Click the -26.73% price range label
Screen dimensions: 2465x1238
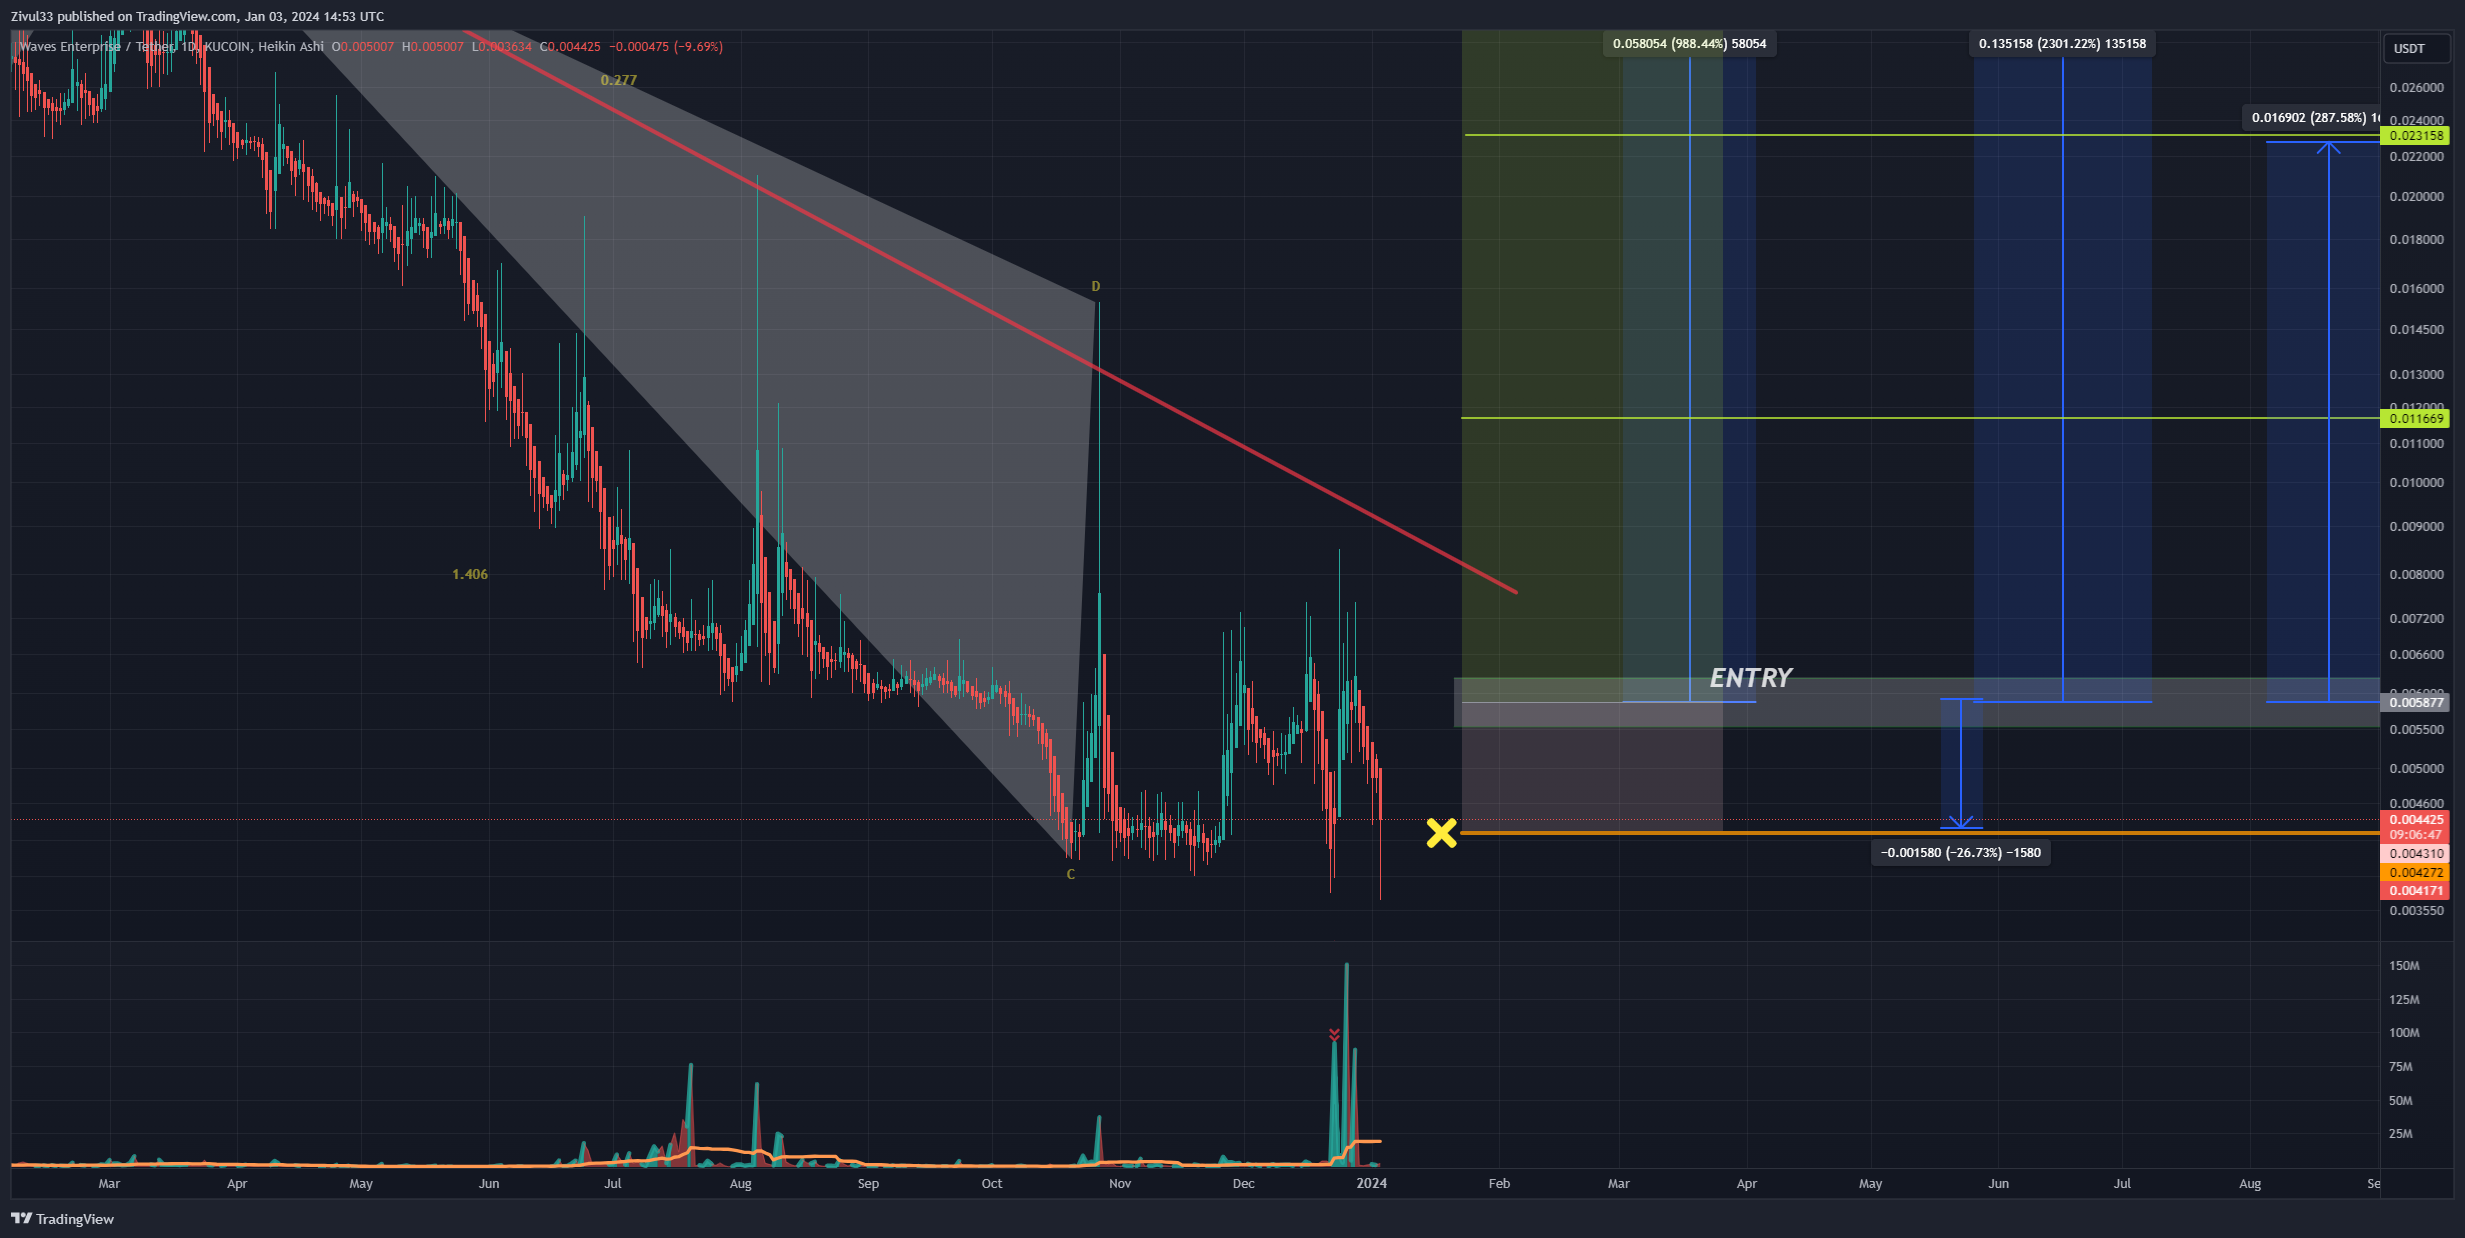click(x=1960, y=853)
